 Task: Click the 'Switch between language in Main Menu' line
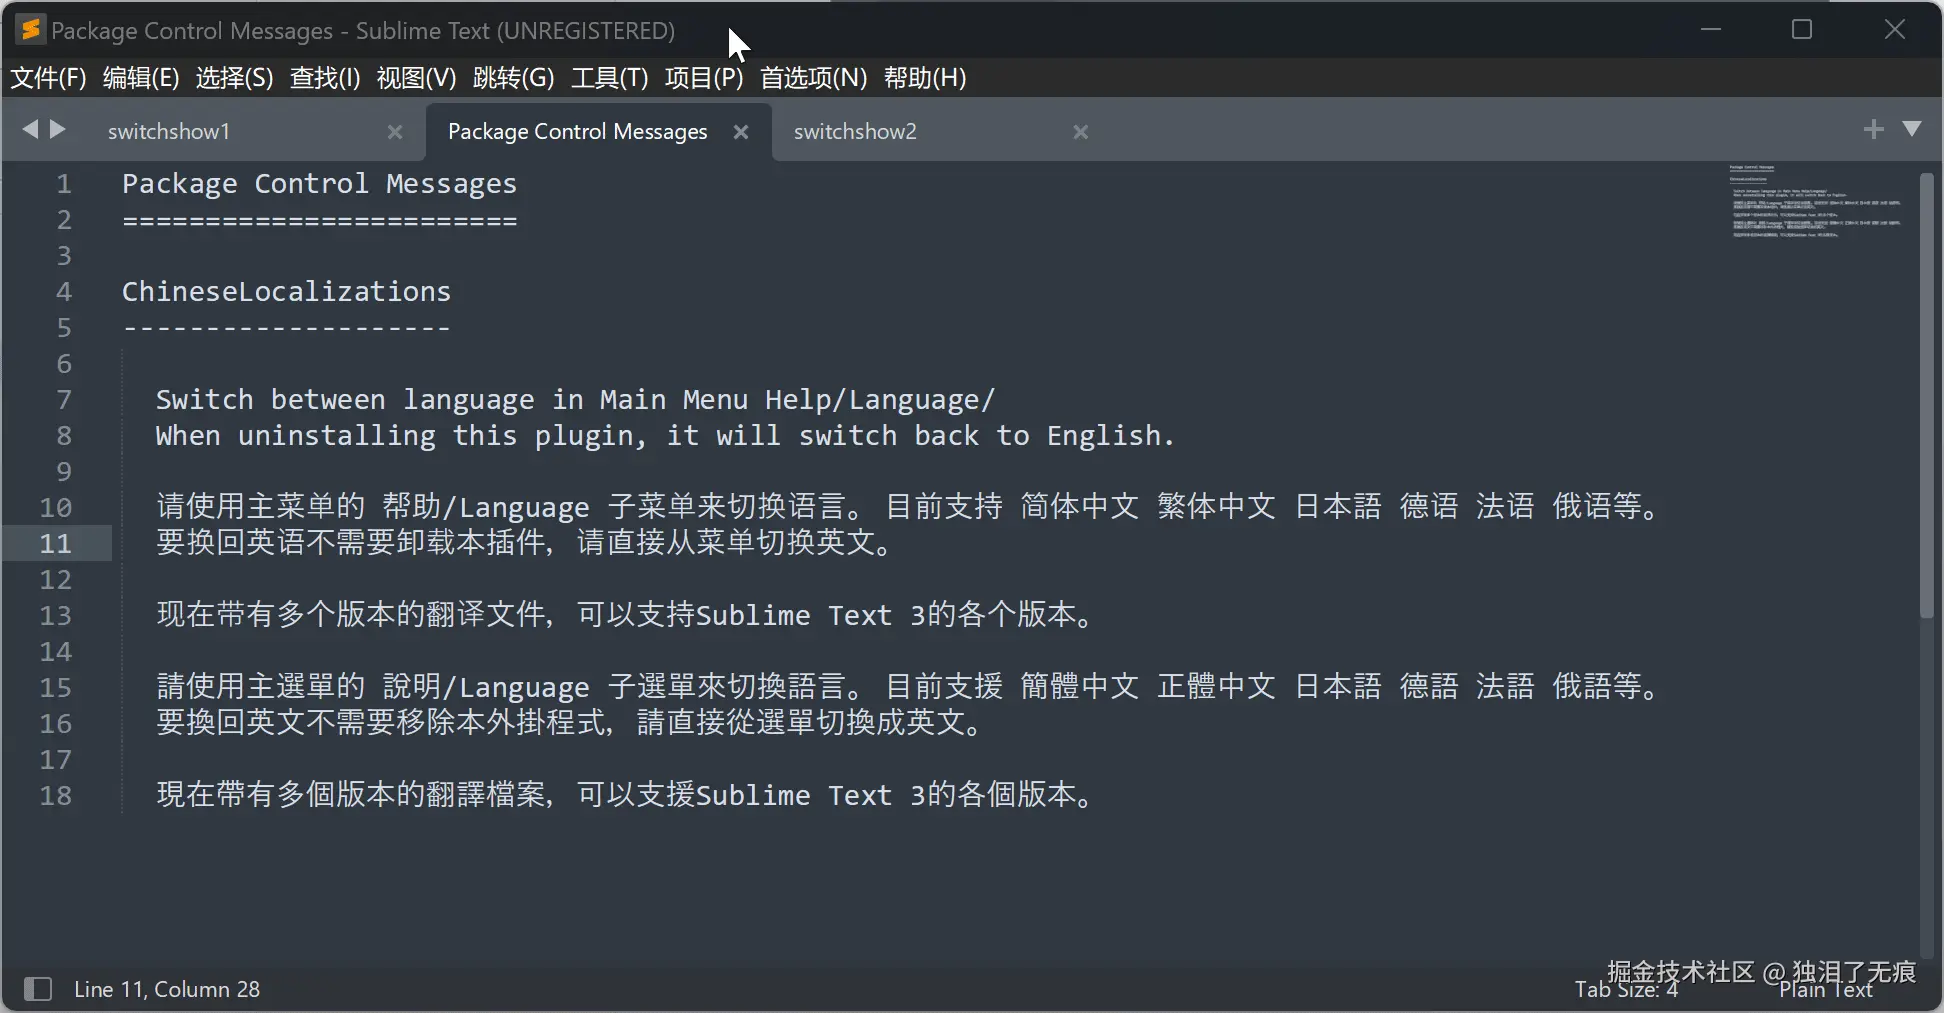[575, 400]
